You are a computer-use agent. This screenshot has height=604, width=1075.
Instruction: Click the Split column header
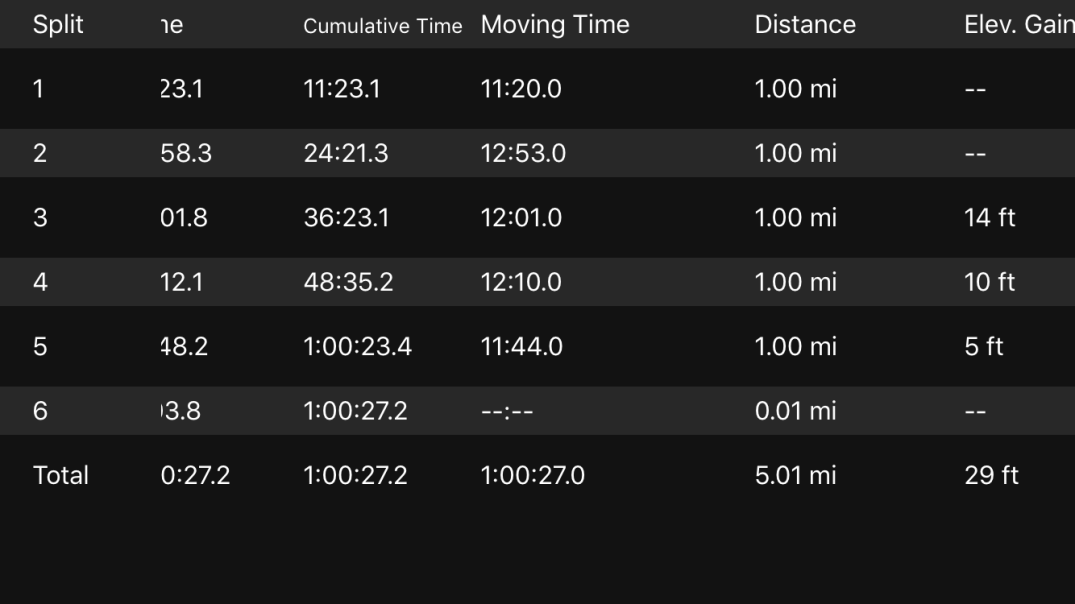(x=56, y=25)
